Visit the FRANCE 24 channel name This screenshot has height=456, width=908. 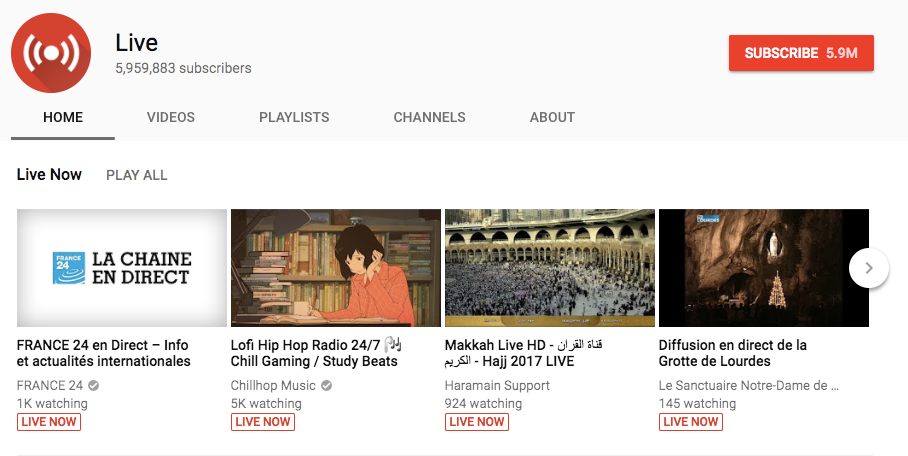pos(50,385)
